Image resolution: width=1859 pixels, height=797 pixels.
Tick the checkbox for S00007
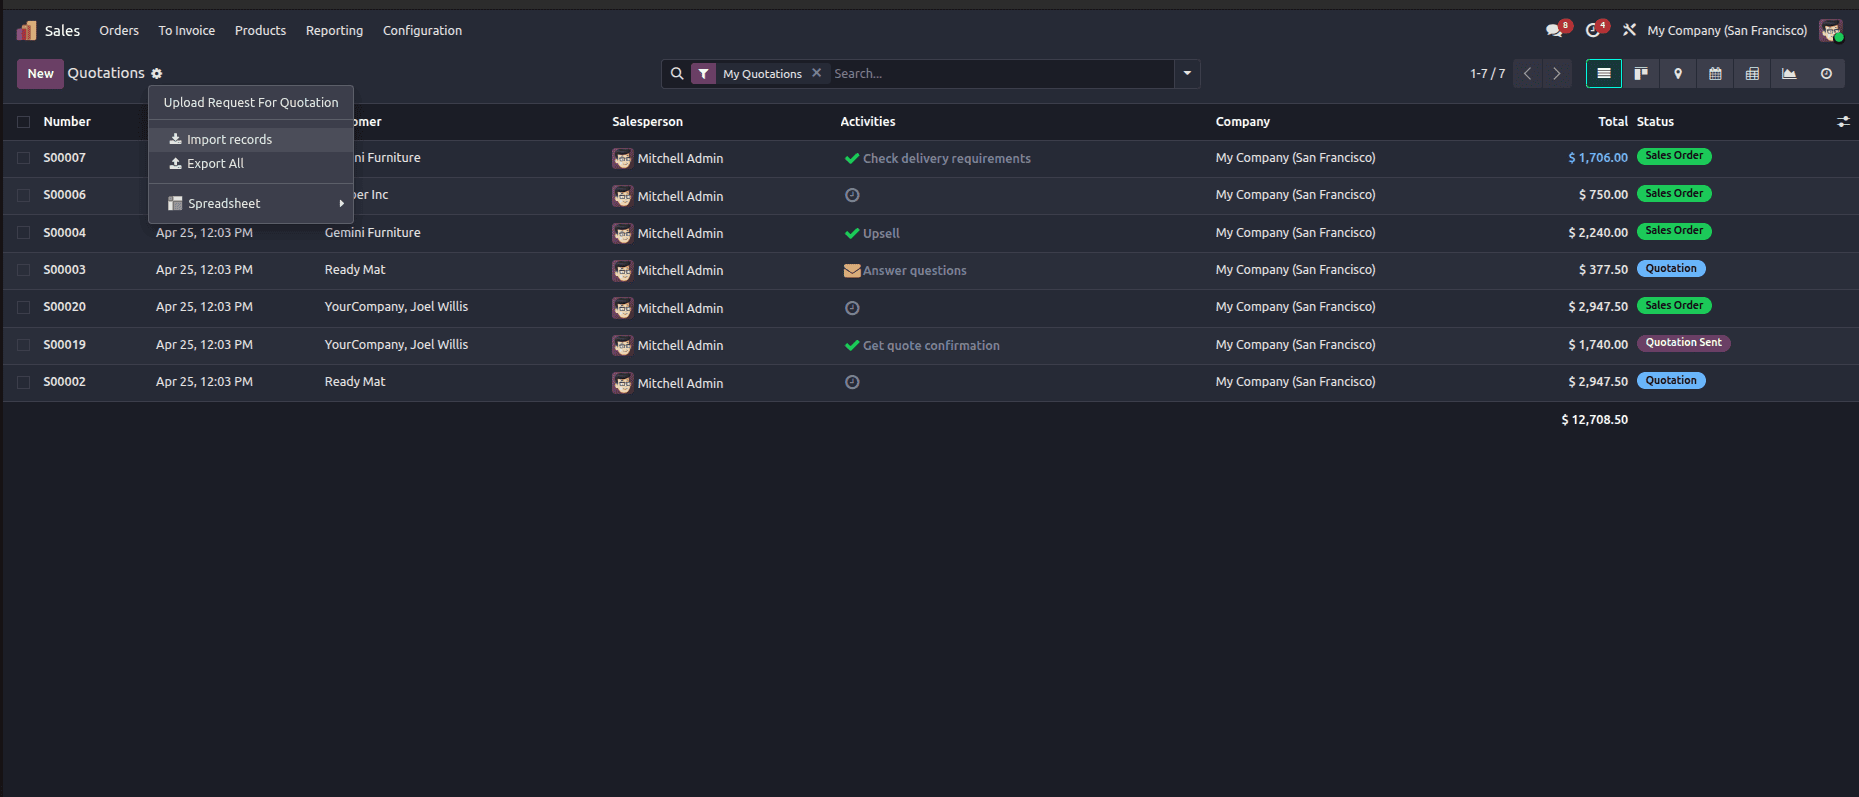pyautogui.click(x=23, y=158)
